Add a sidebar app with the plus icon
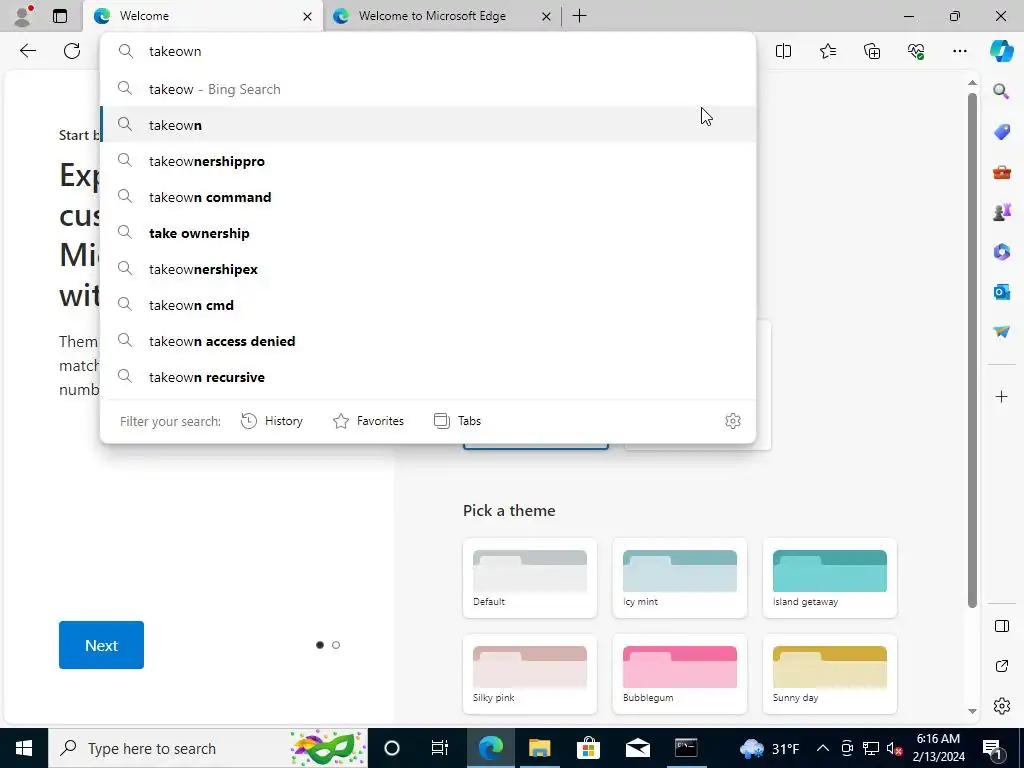Image resolution: width=1024 pixels, height=768 pixels. pyautogui.click(x=1001, y=396)
